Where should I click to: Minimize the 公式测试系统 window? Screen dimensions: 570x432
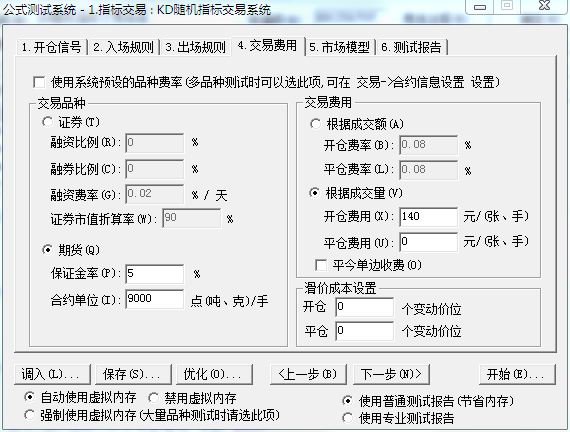[x=480, y=7]
